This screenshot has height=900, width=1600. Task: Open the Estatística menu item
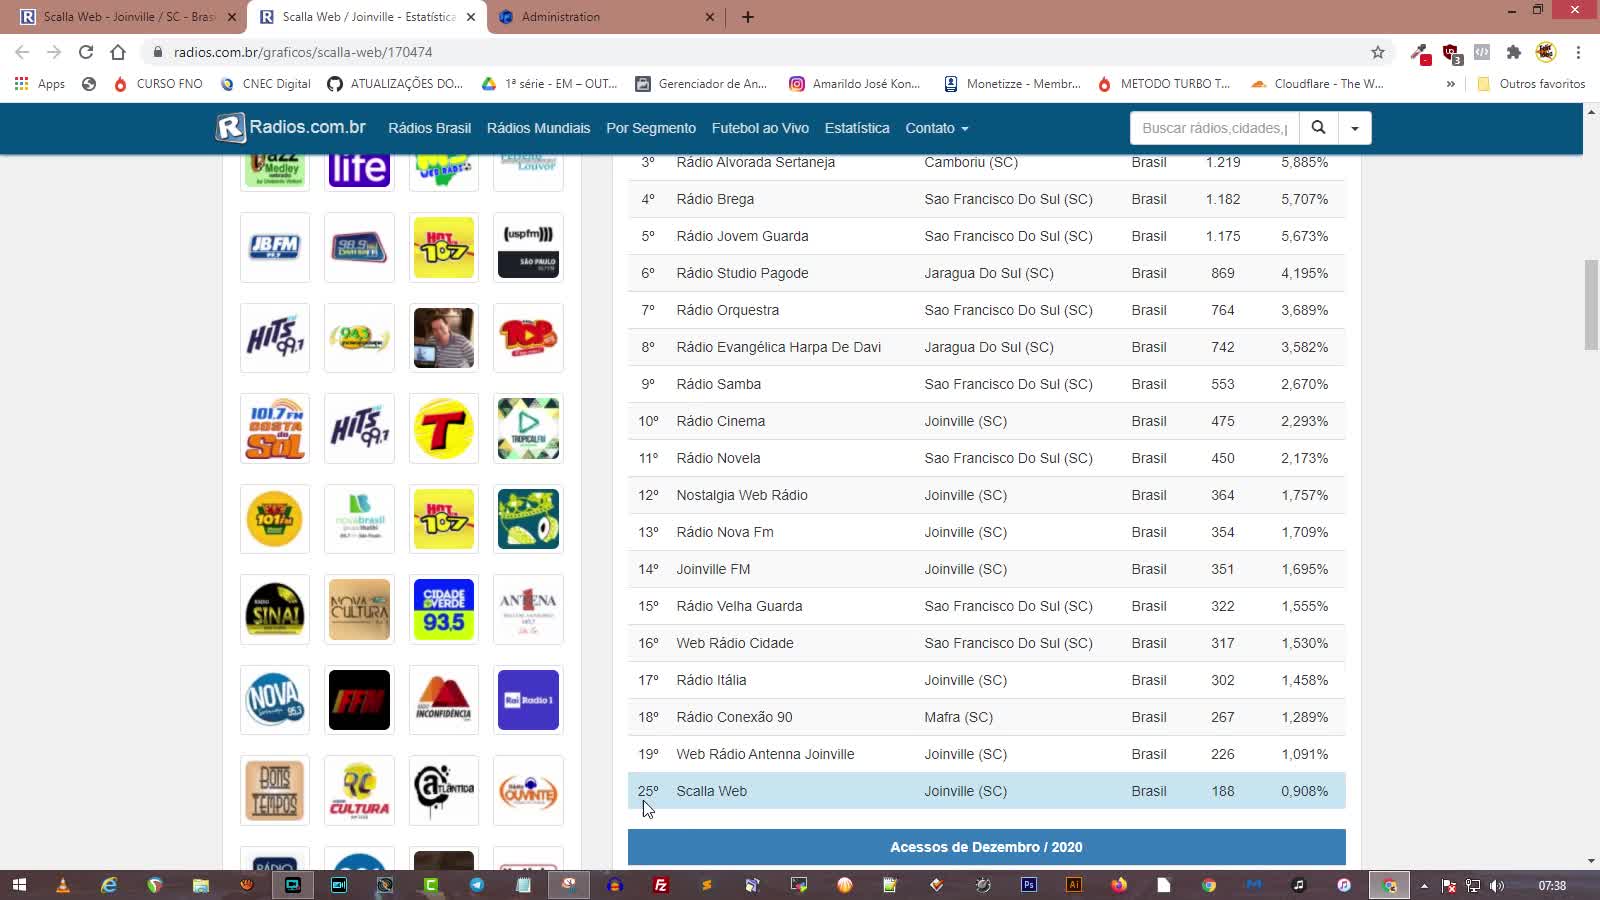tap(857, 128)
